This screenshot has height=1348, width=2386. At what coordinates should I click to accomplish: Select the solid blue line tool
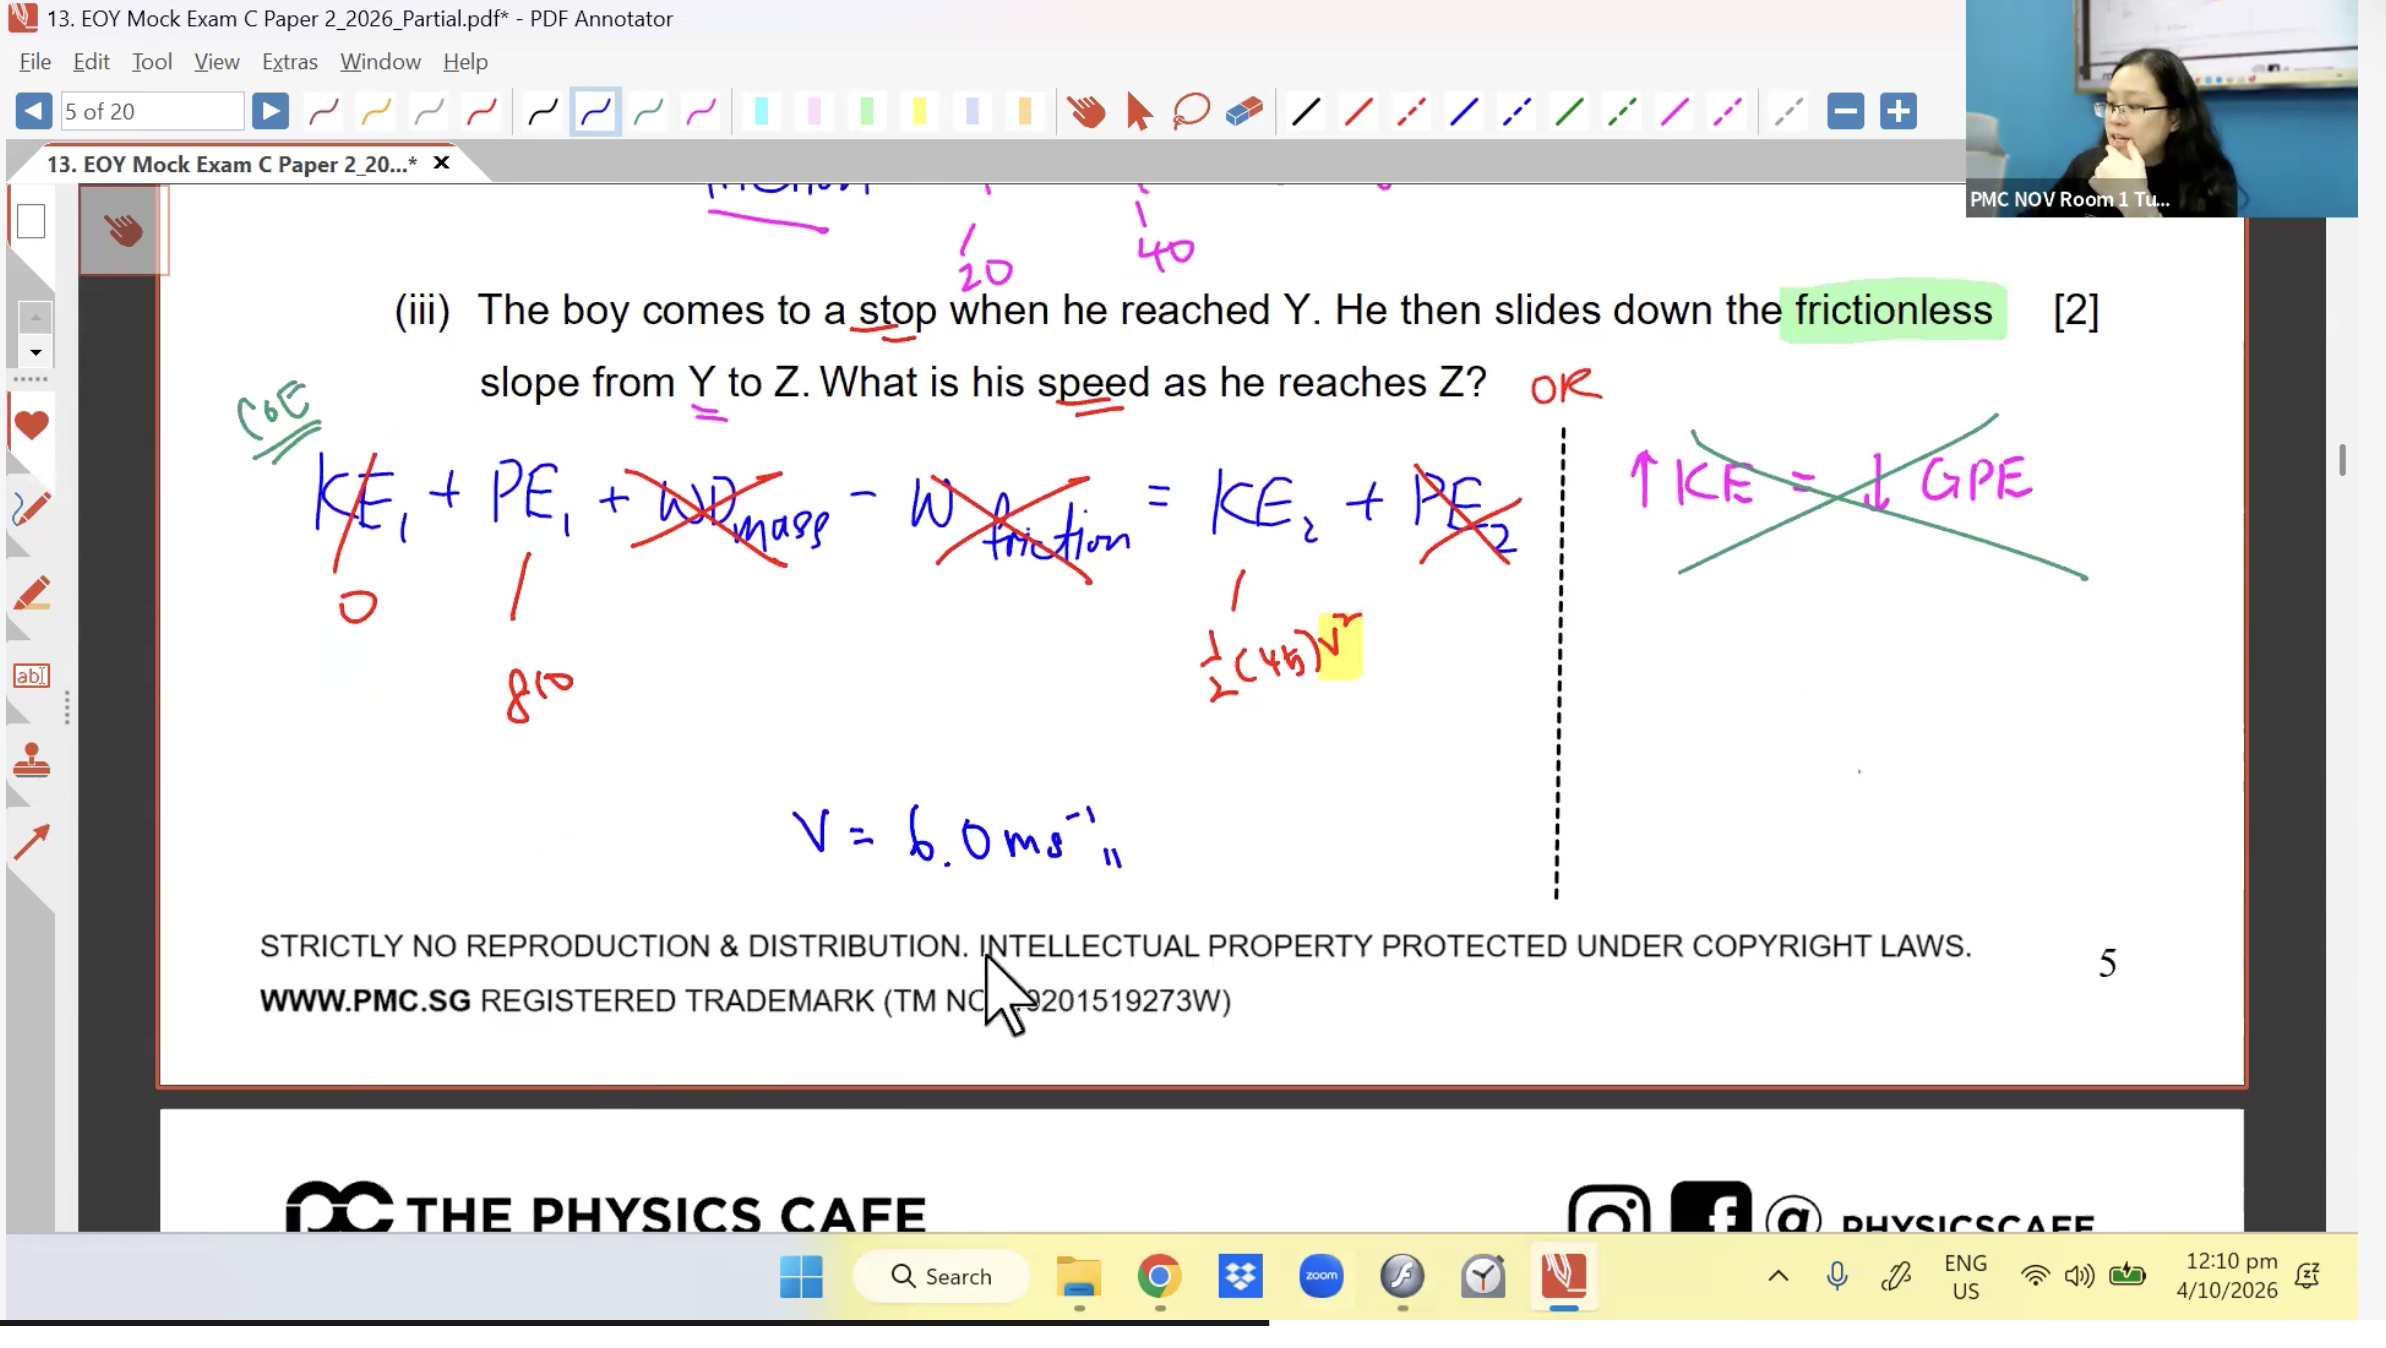point(1463,111)
